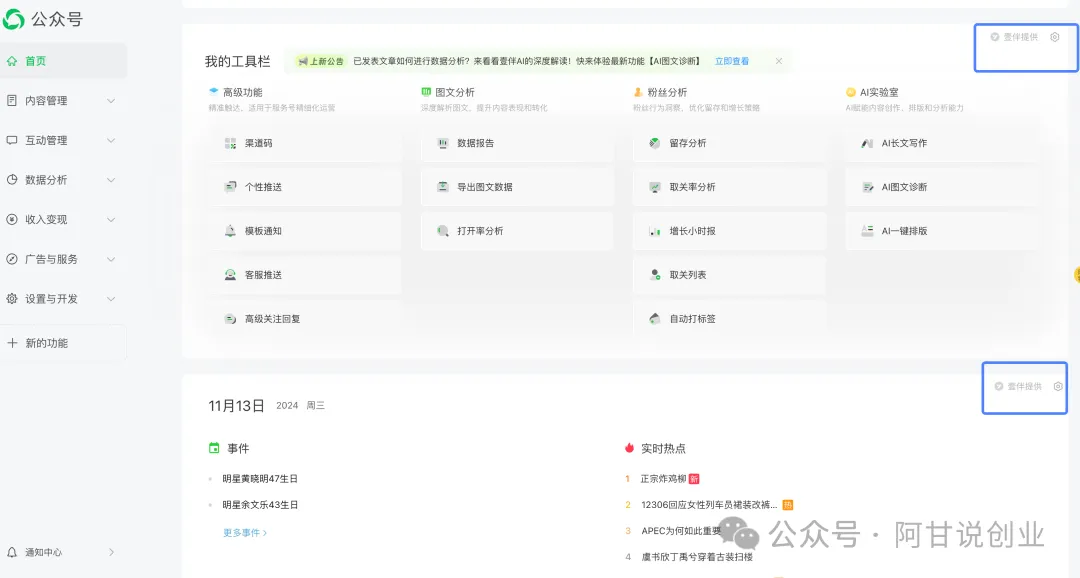Open 新的功能 in the sidebar

click(46, 343)
